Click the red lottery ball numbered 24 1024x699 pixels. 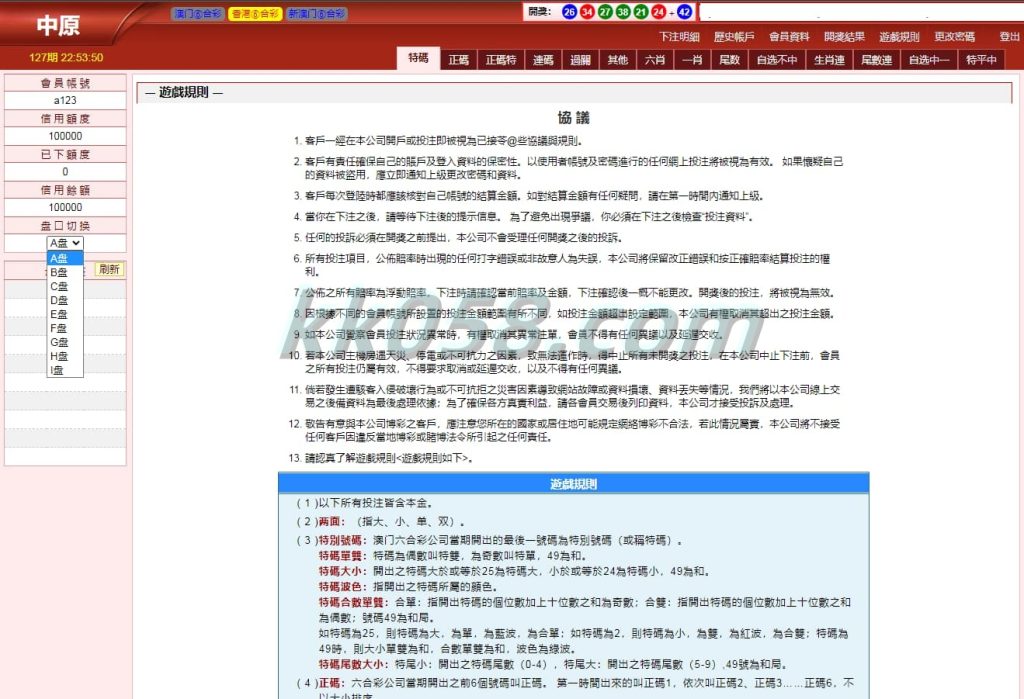click(658, 12)
